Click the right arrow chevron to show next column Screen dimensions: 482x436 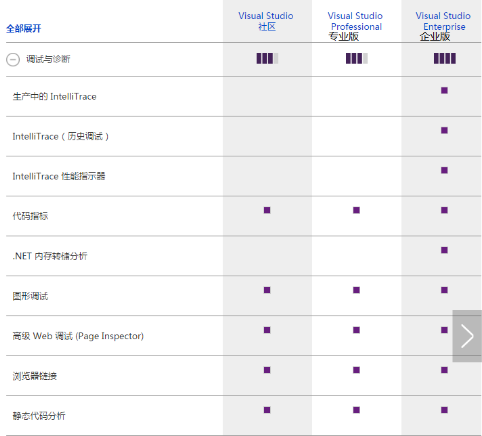[x=467, y=336]
